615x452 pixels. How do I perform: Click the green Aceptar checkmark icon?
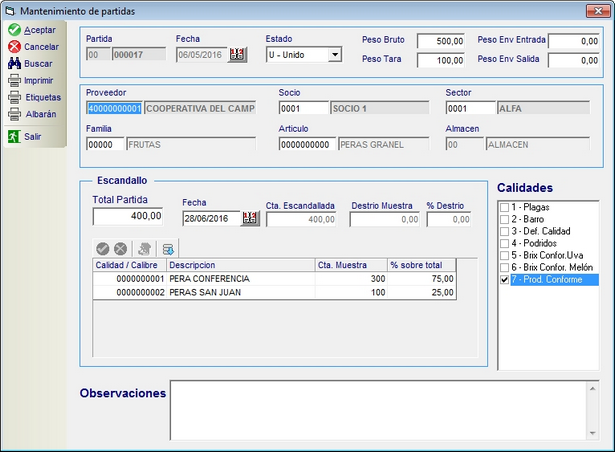tap(14, 30)
